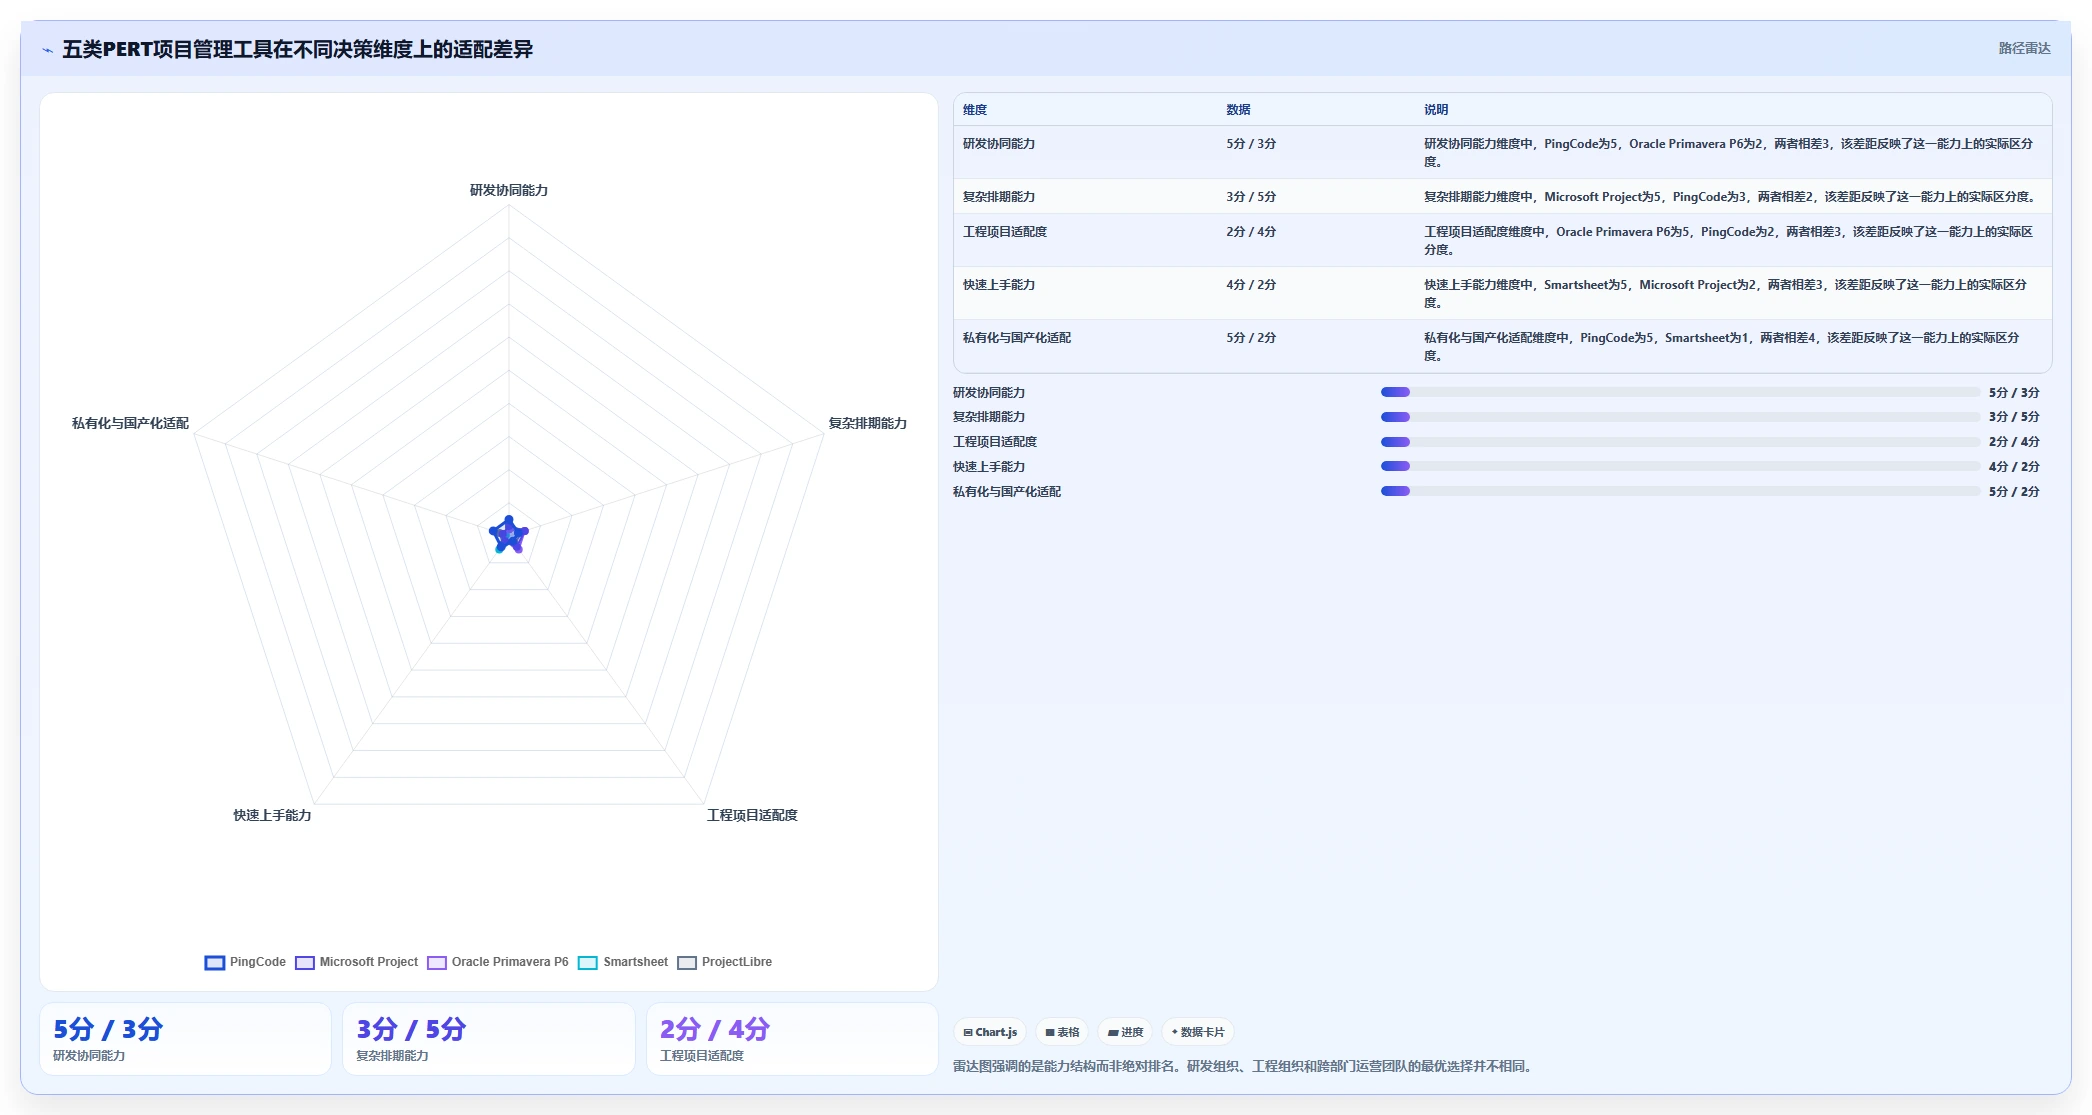Click the 4分 / 2分 value in 快速上手能力 table row

click(1251, 285)
